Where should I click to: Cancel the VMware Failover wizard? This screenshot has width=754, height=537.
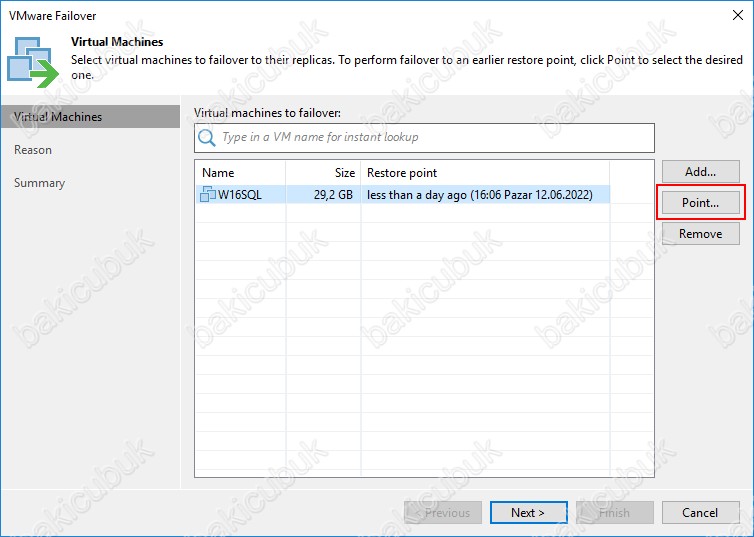coord(701,513)
